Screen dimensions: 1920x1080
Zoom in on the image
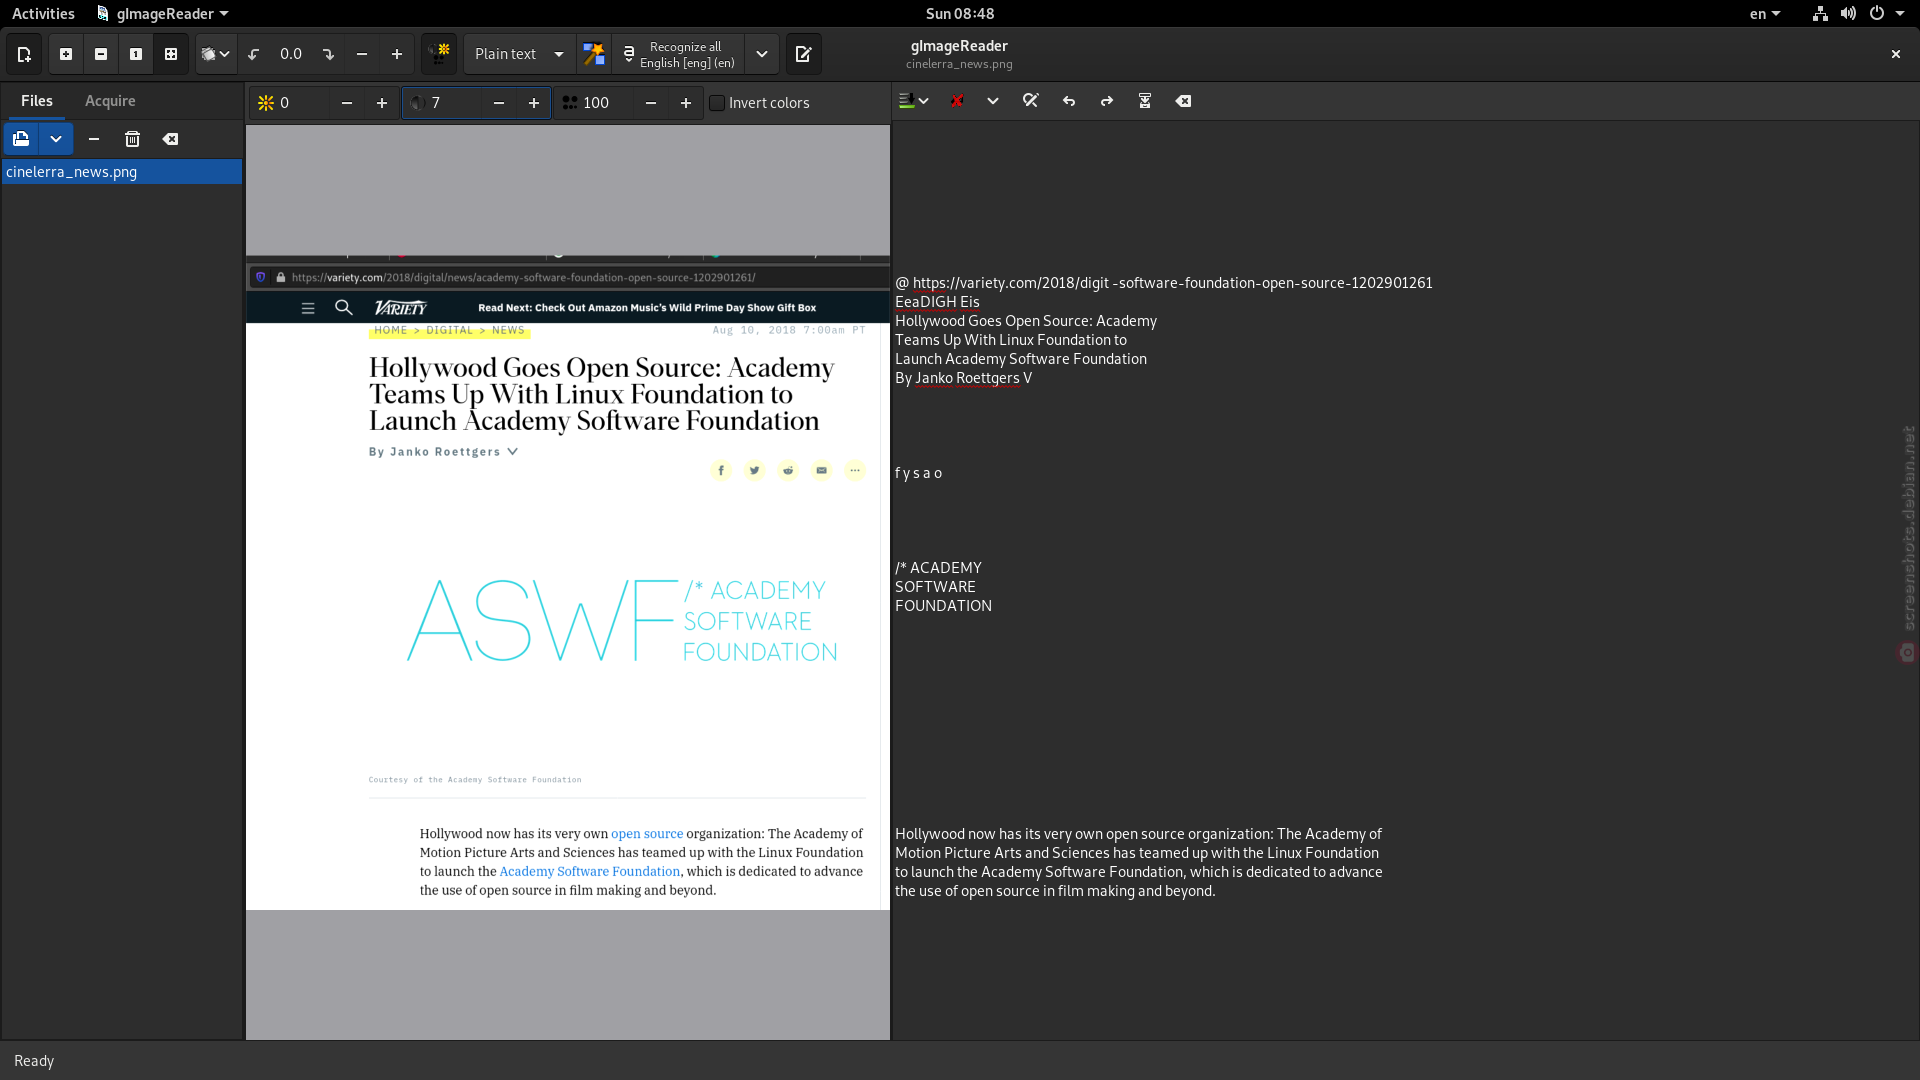coord(66,54)
